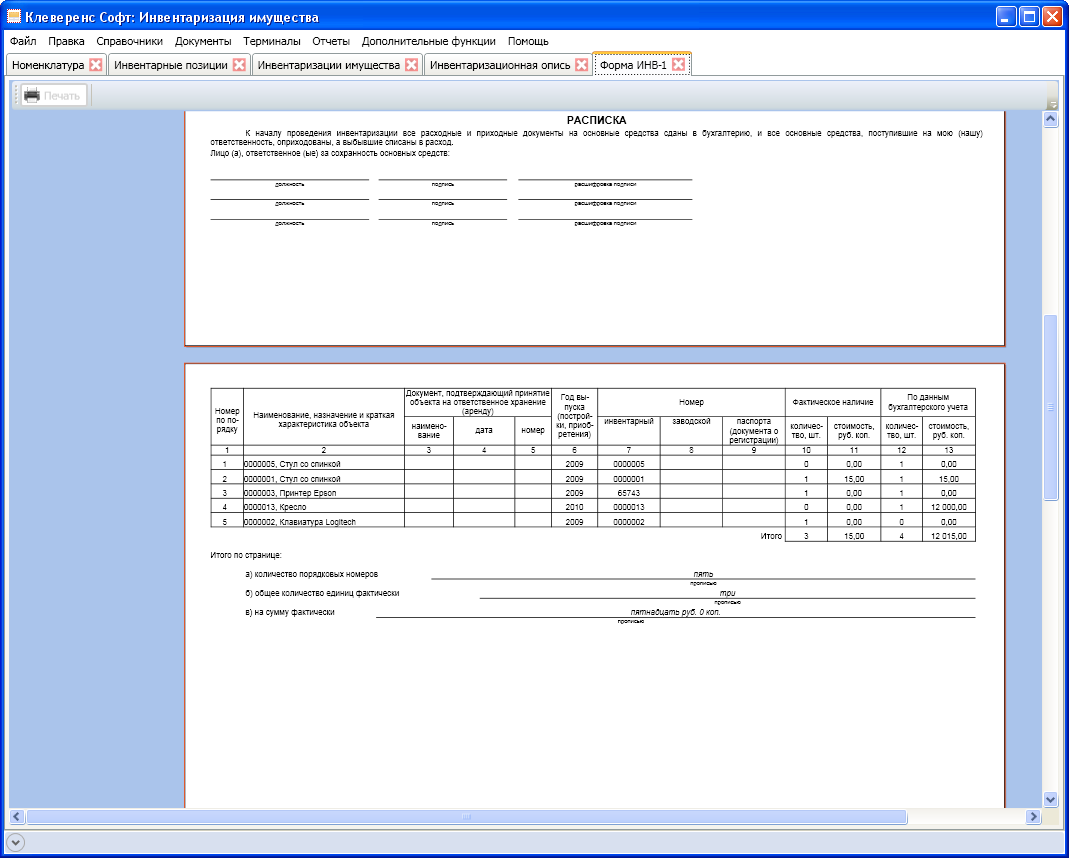
Task: Click the horizontal scrollbar thumb
Action: coord(466,816)
